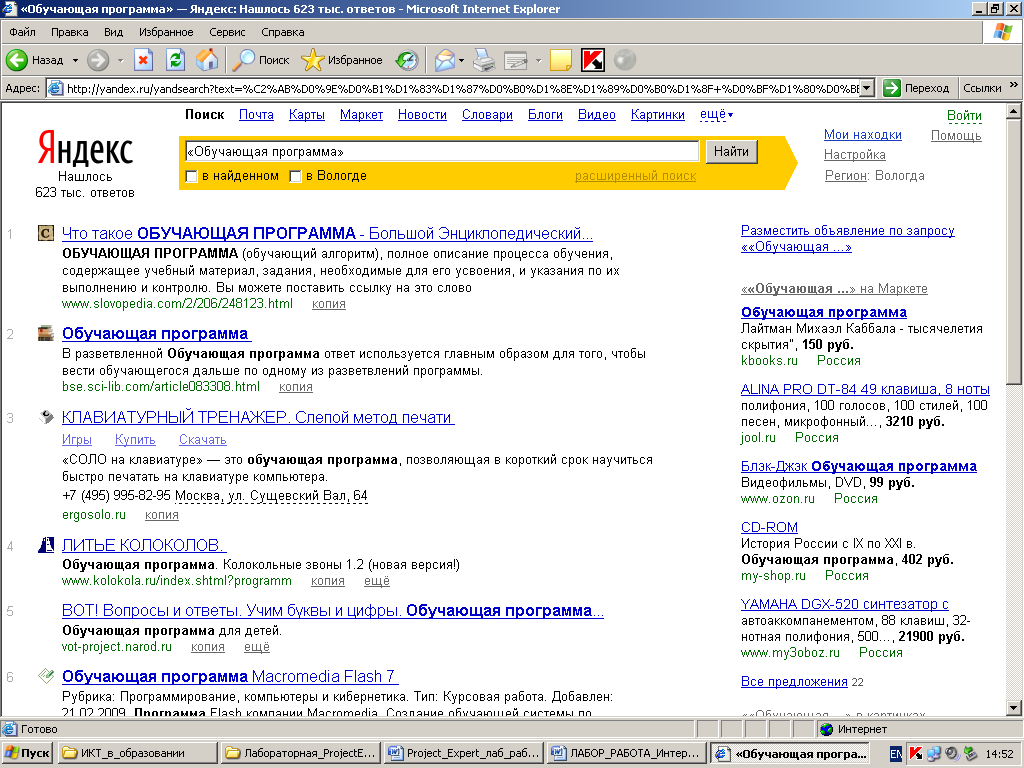Click the Пуск Start button
The height and width of the screenshot is (768, 1024).
(28, 754)
